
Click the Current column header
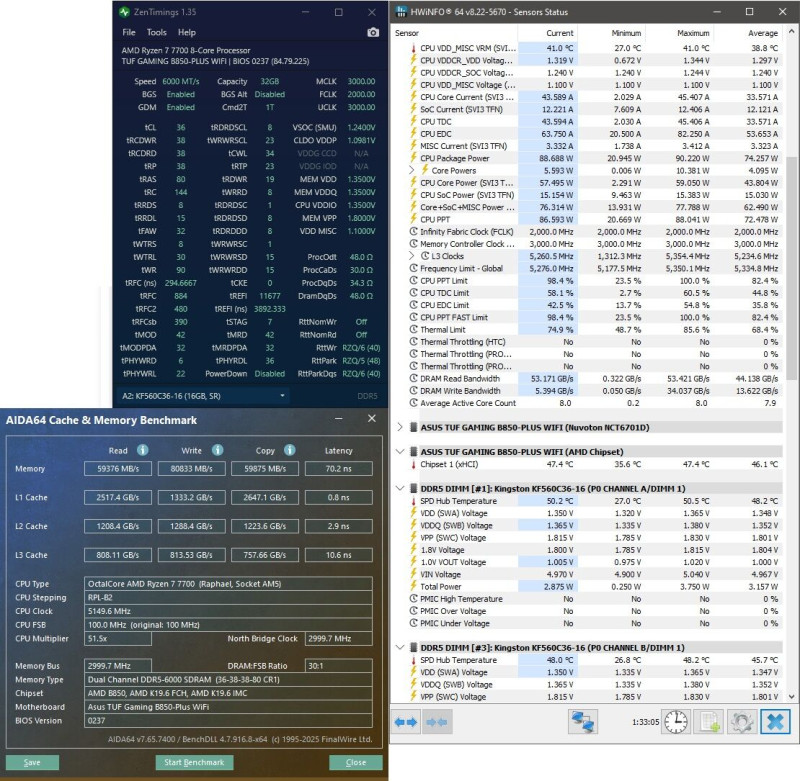(x=547, y=33)
